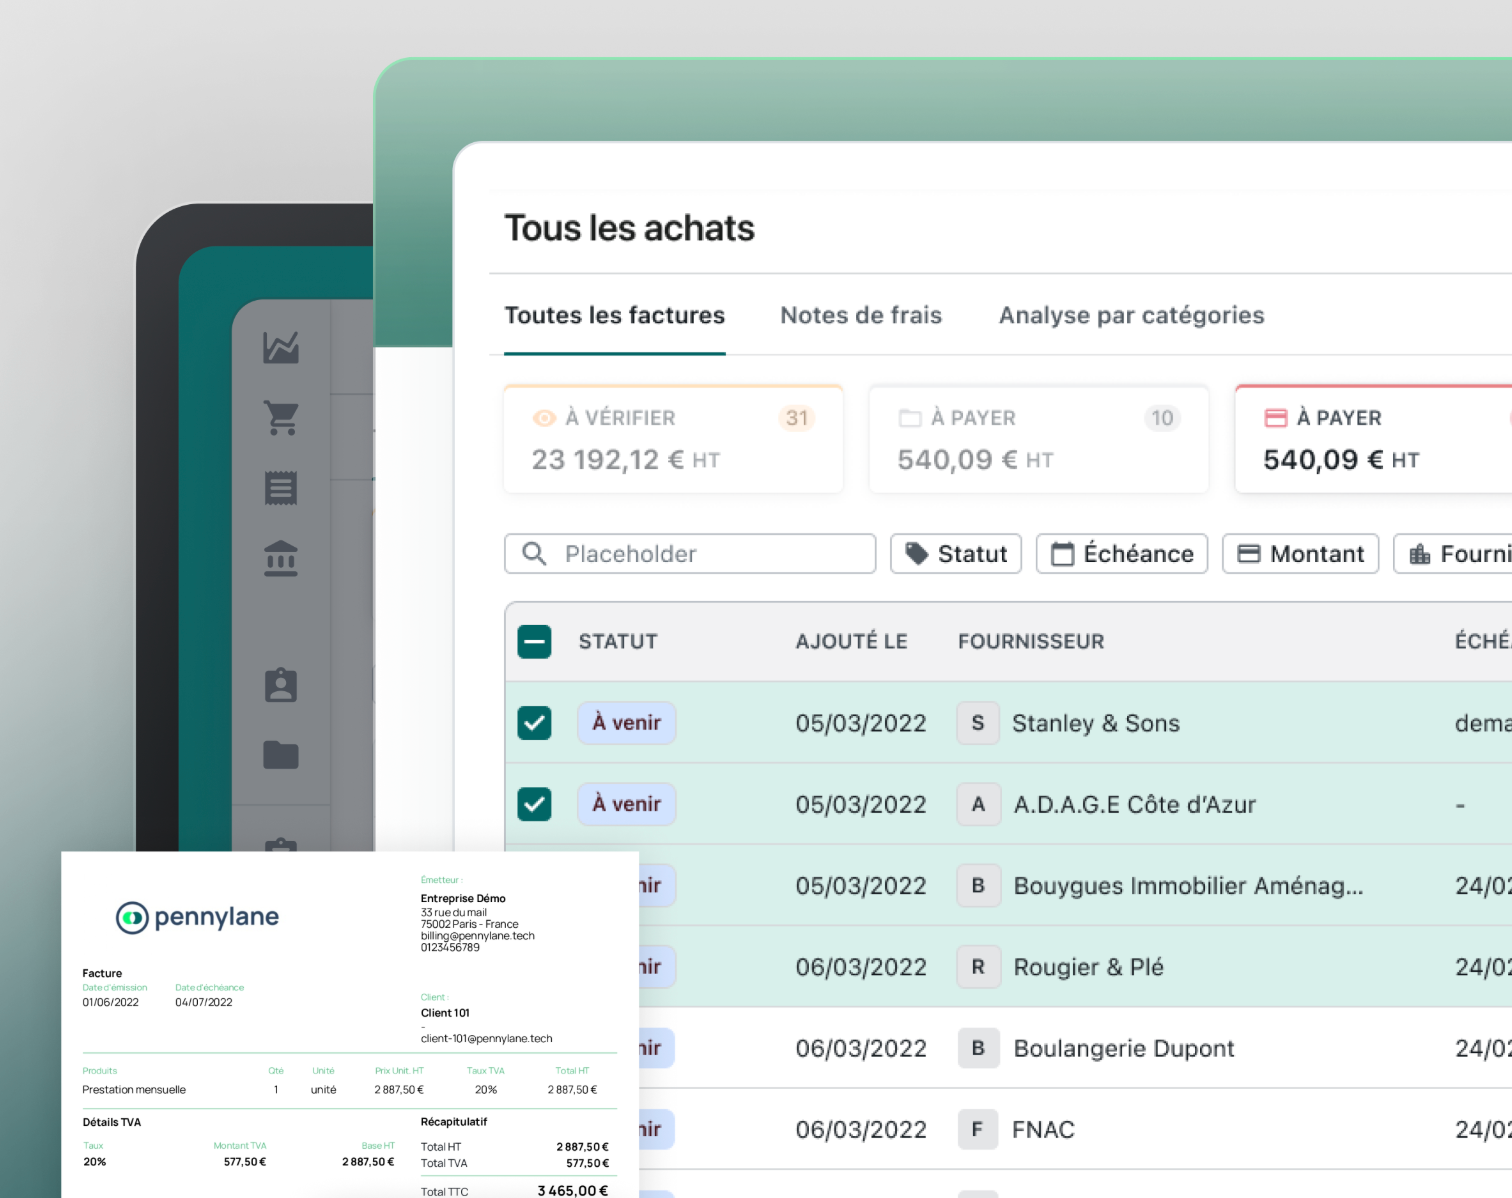Screen dimensions: 1512x1198
Task: Select the grey À payer card with 10
Action: tap(1039, 439)
